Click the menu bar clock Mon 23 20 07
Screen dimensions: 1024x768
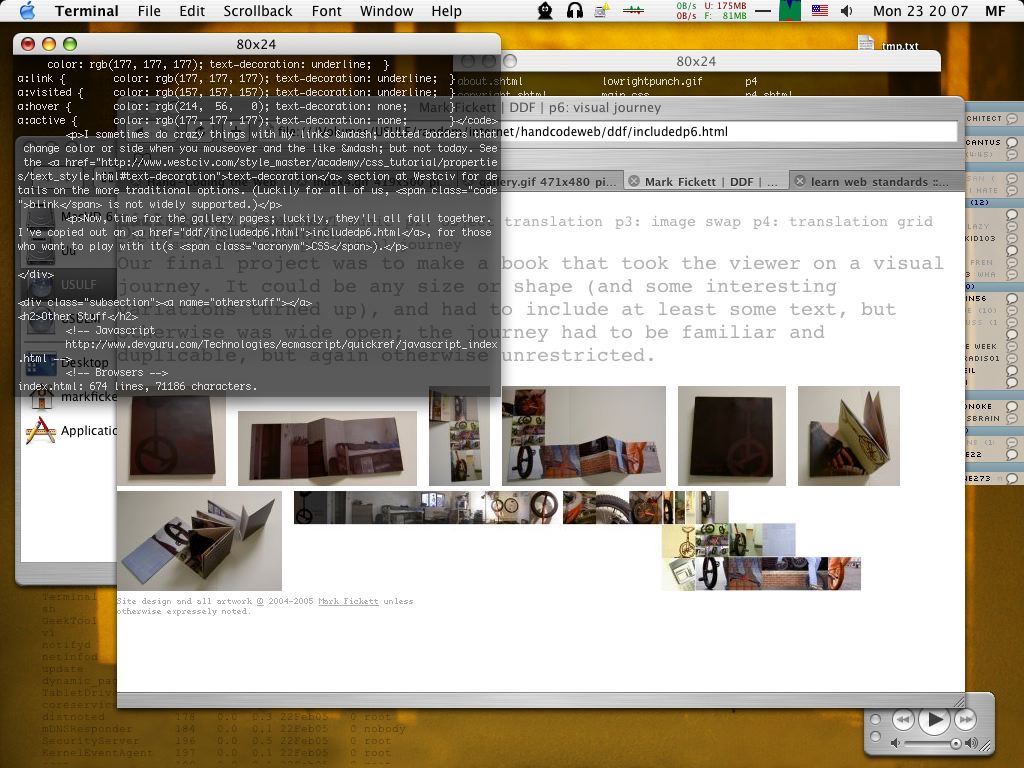pyautogui.click(x=920, y=11)
